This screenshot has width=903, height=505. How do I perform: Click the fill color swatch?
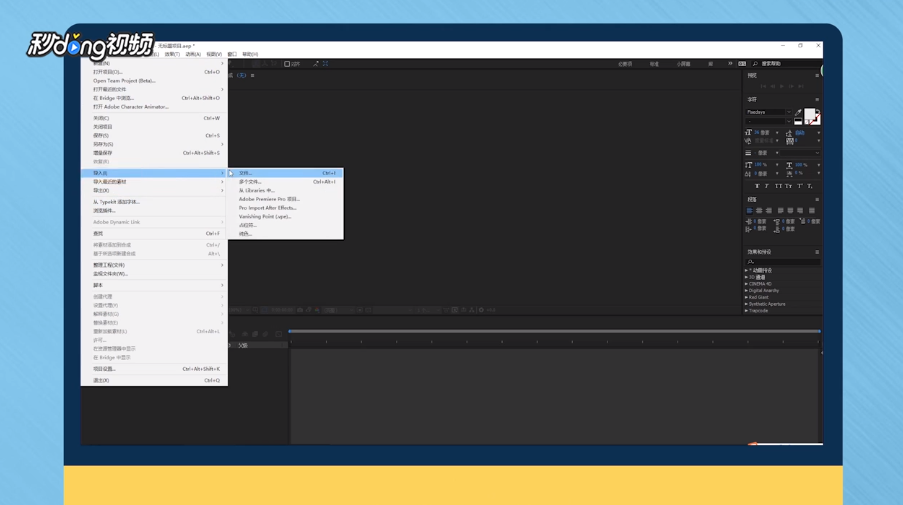pyautogui.click(x=810, y=114)
